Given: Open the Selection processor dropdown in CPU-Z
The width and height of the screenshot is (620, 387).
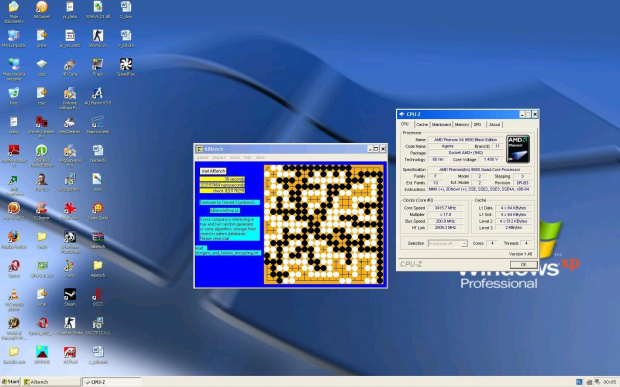Looking at the screenshot, I should click(448, 243).
